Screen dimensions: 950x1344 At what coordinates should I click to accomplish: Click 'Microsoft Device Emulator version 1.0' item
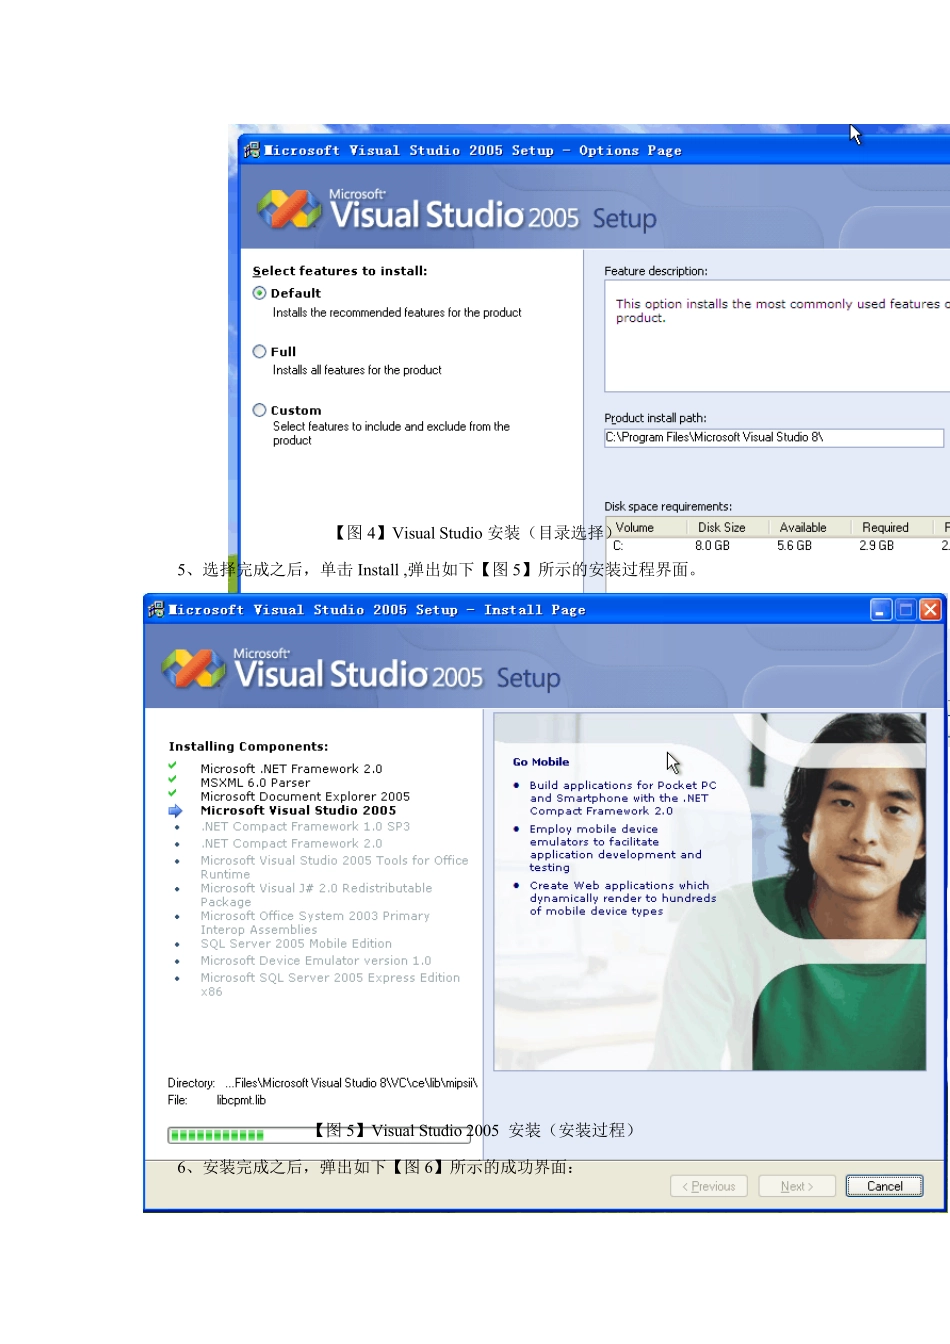[x=316, y=961]
